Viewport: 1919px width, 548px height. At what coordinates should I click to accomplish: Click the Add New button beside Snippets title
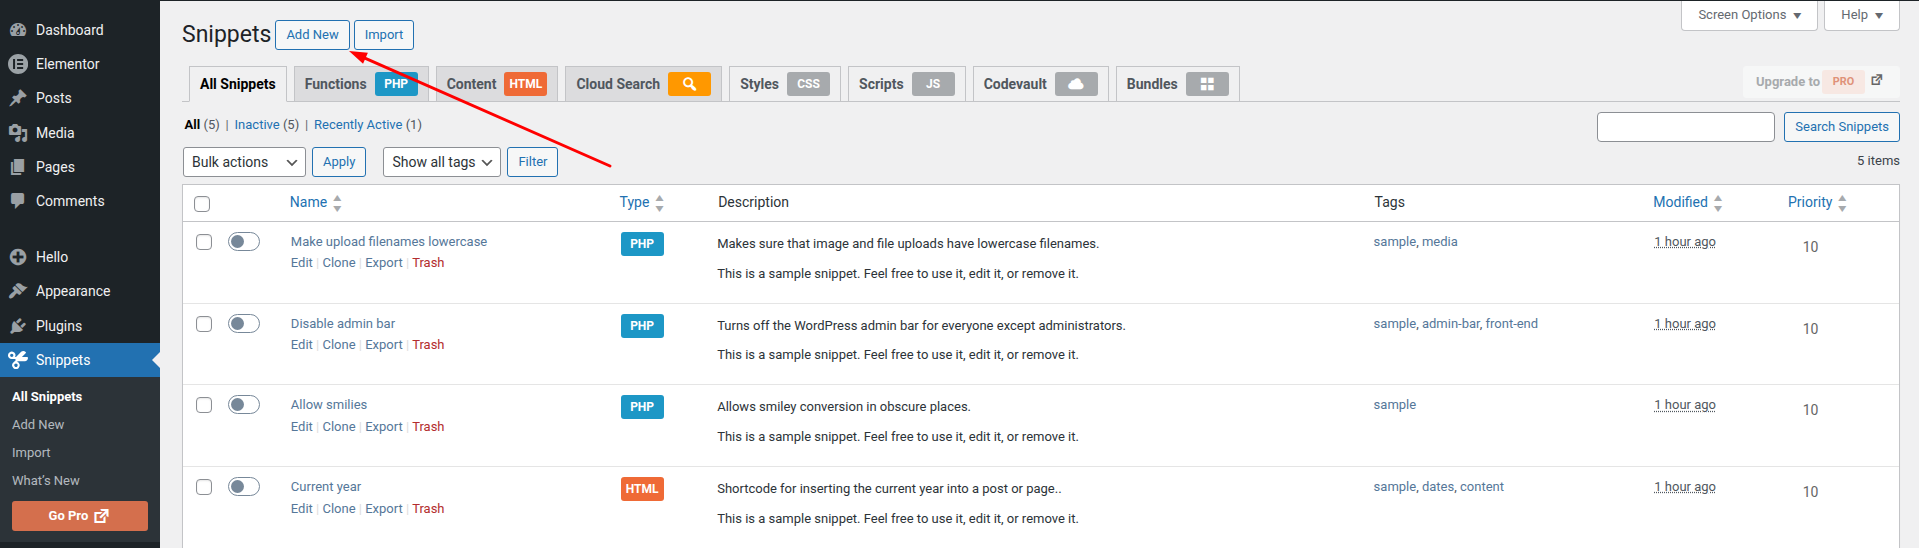pos(313,35)
